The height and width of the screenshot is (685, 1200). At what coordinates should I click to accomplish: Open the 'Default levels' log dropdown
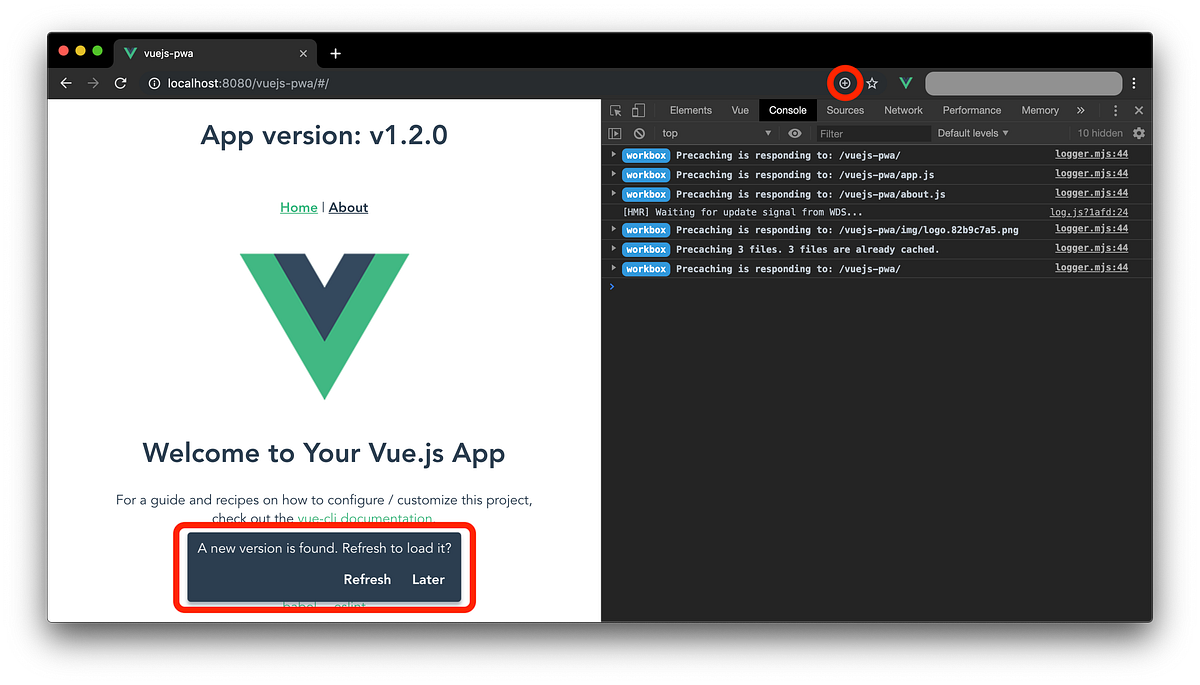tap(971, 132)
